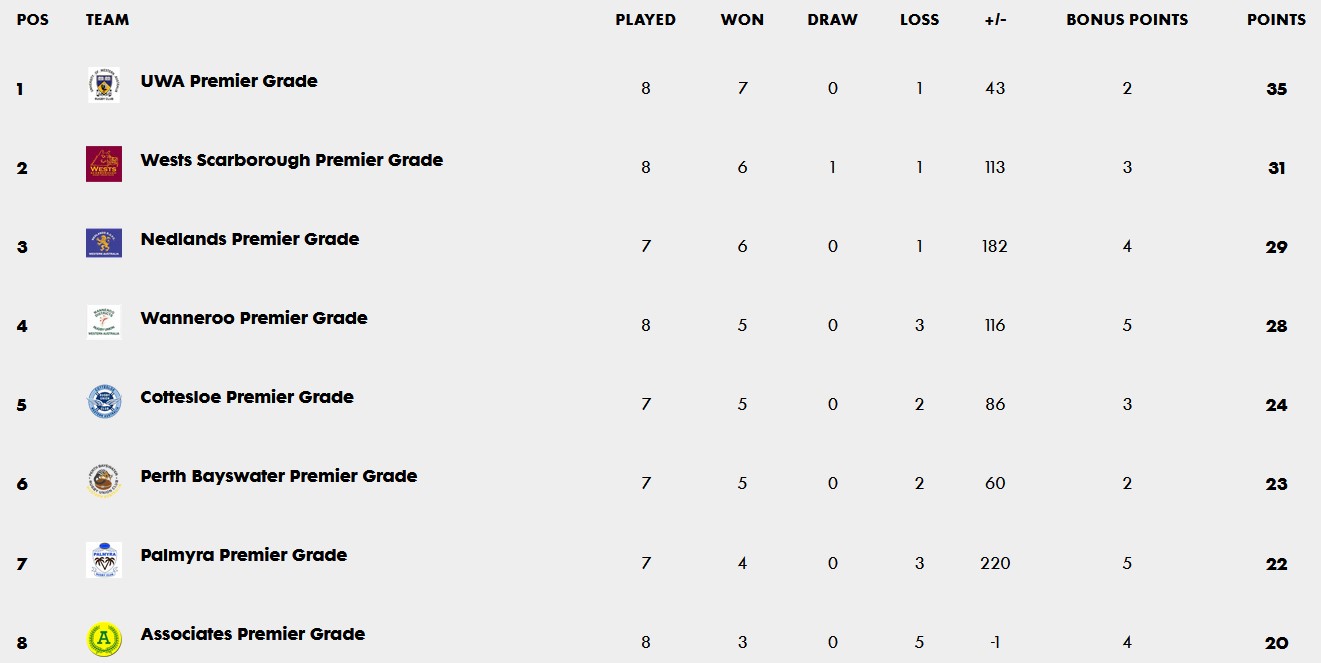Click the Wests Scarborough maroon logo
Screen dimensions: 1321x663
point(104,164)
